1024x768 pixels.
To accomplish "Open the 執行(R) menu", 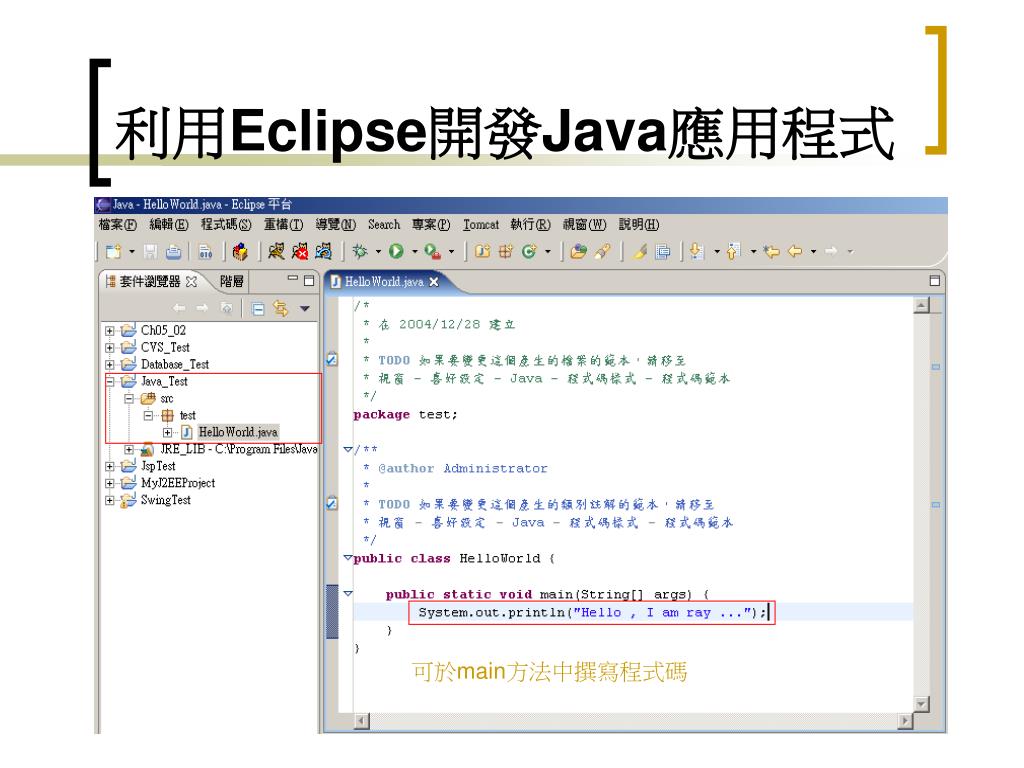I will coord(531,225).
